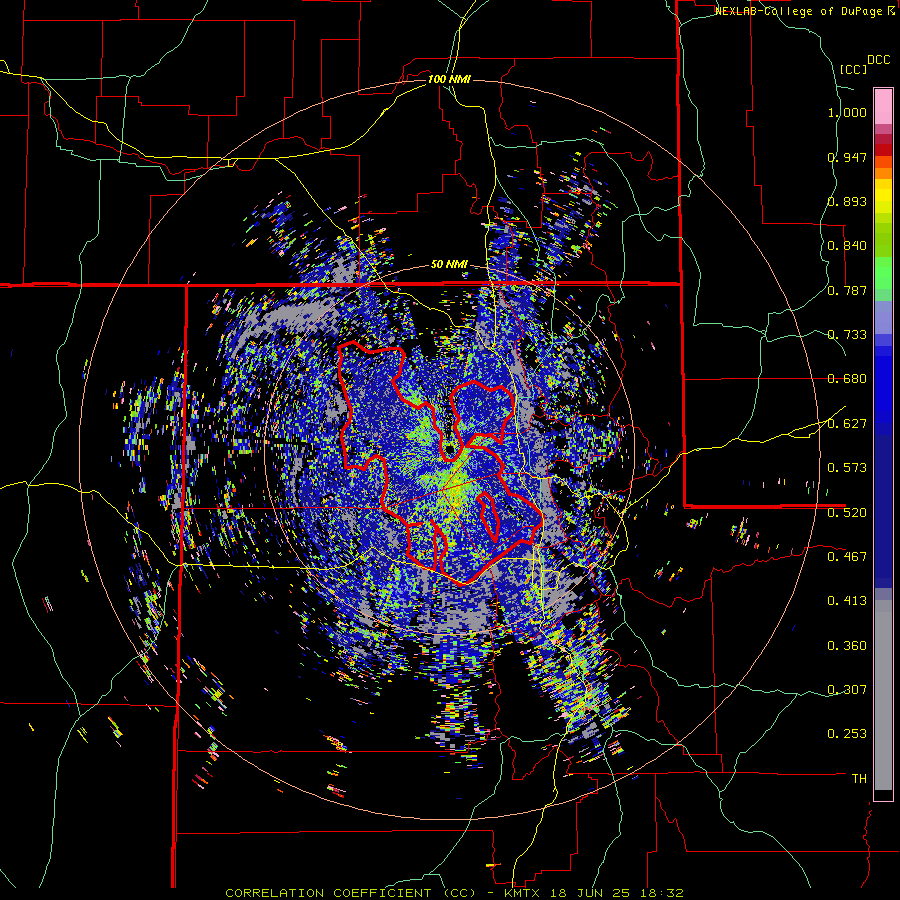Viewport: 900px width, 900px height.
Task: Select the 0.360 scale value
Action: (x=847, y=646)
